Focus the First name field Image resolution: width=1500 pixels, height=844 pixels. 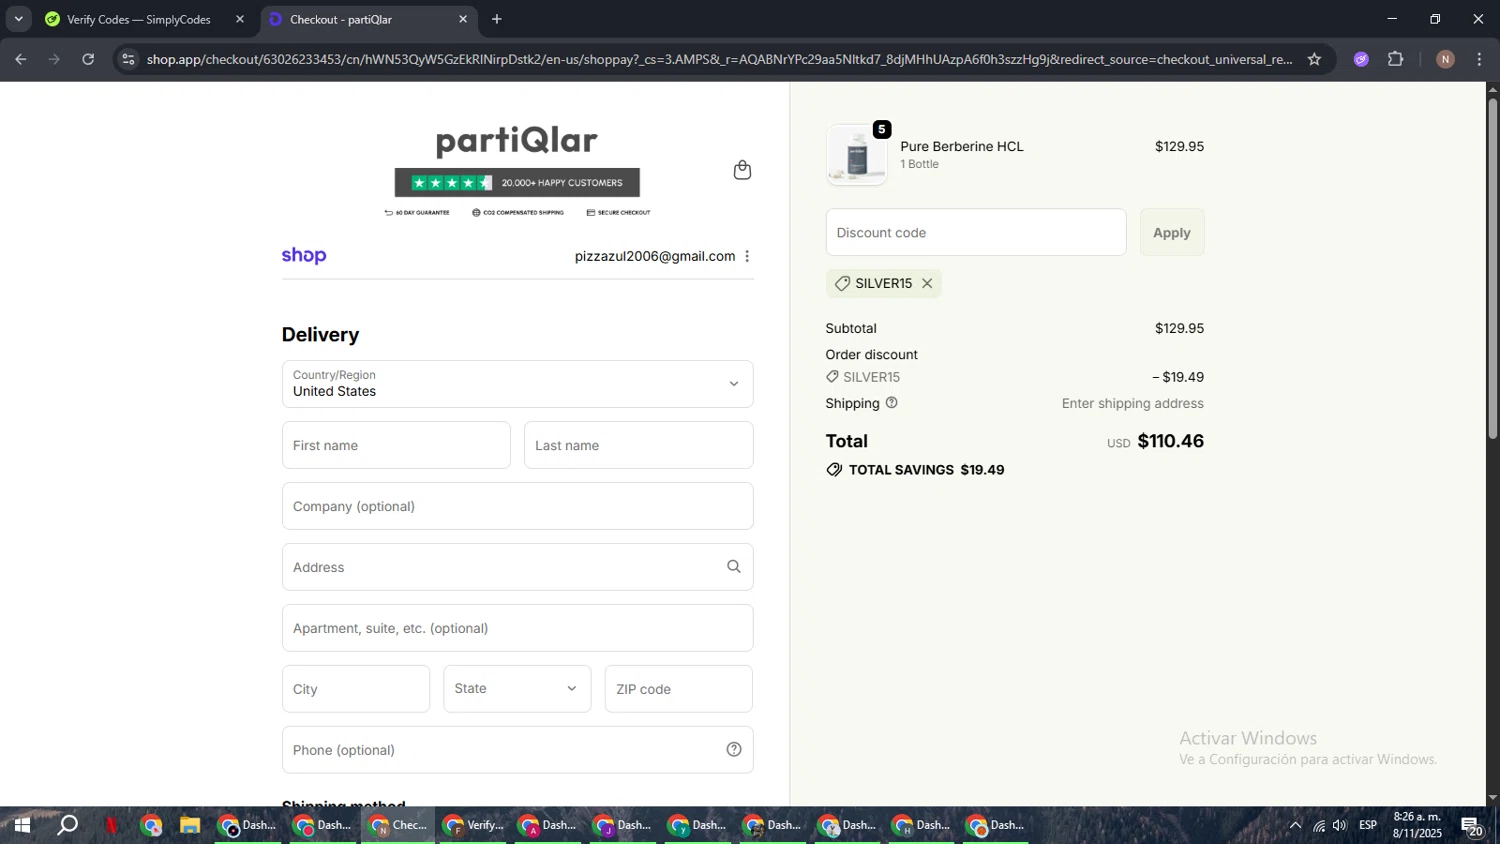pyautogui.click(x=396, y=445)
